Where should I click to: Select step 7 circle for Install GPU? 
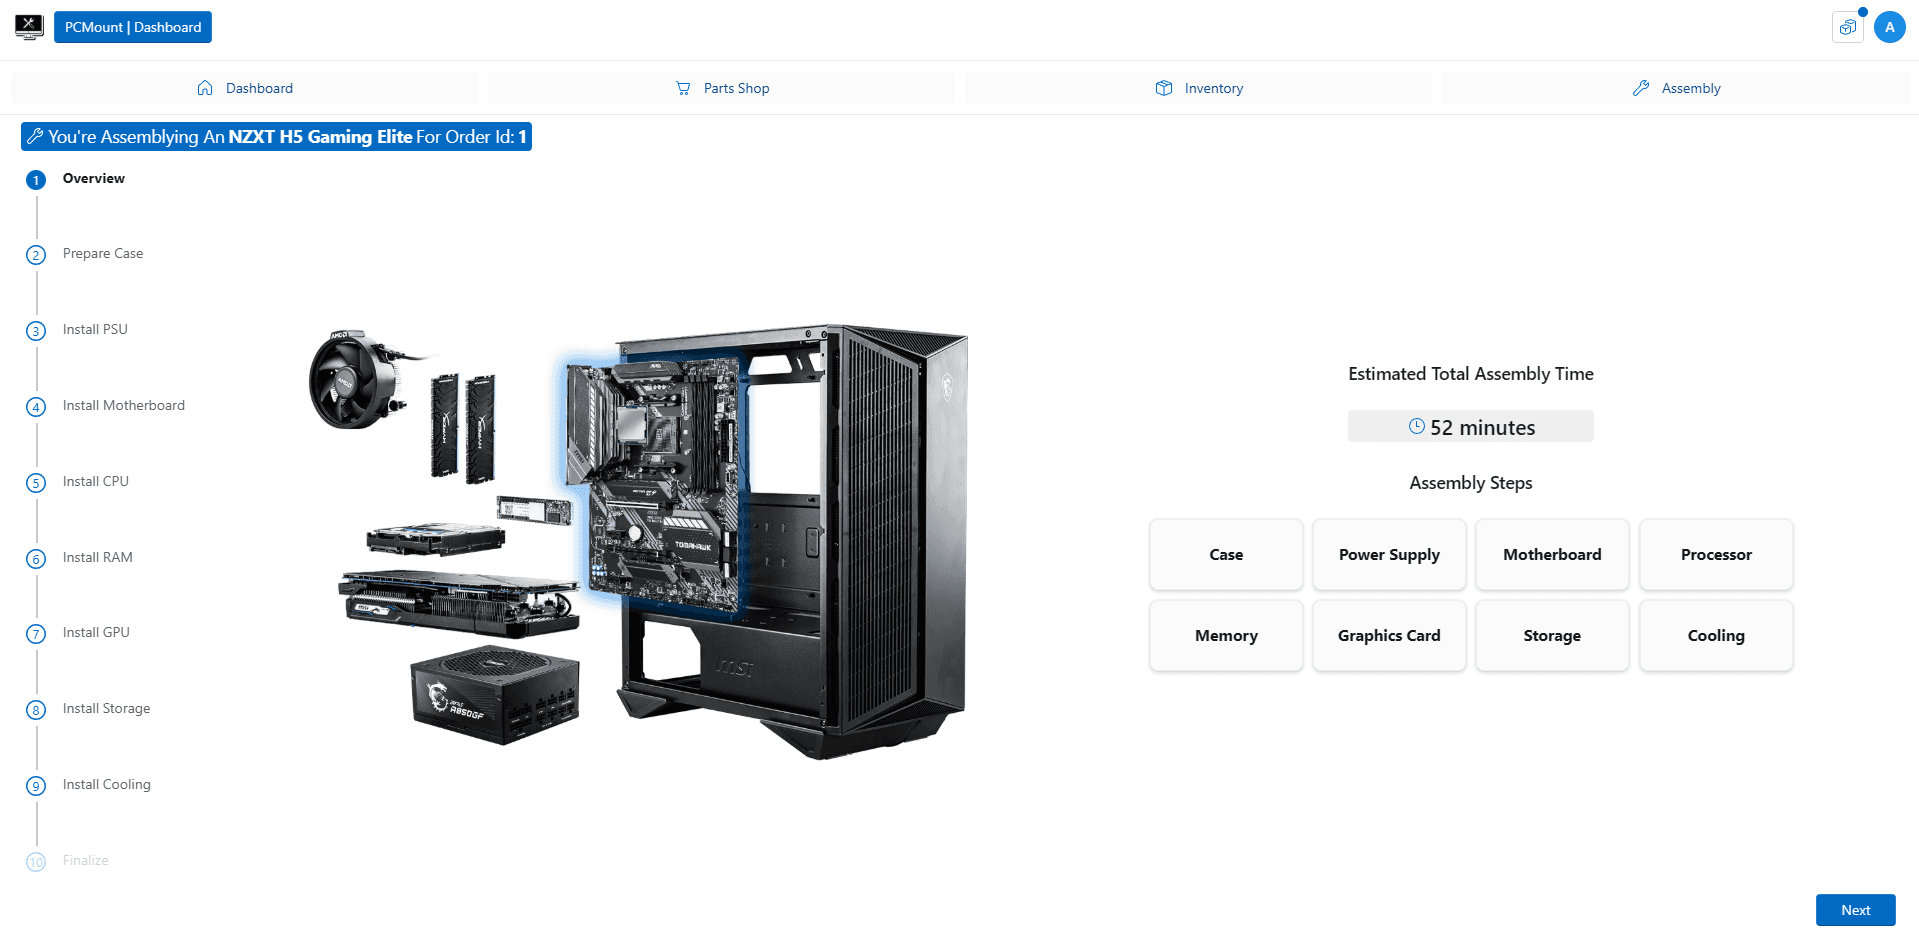(36, 634)
